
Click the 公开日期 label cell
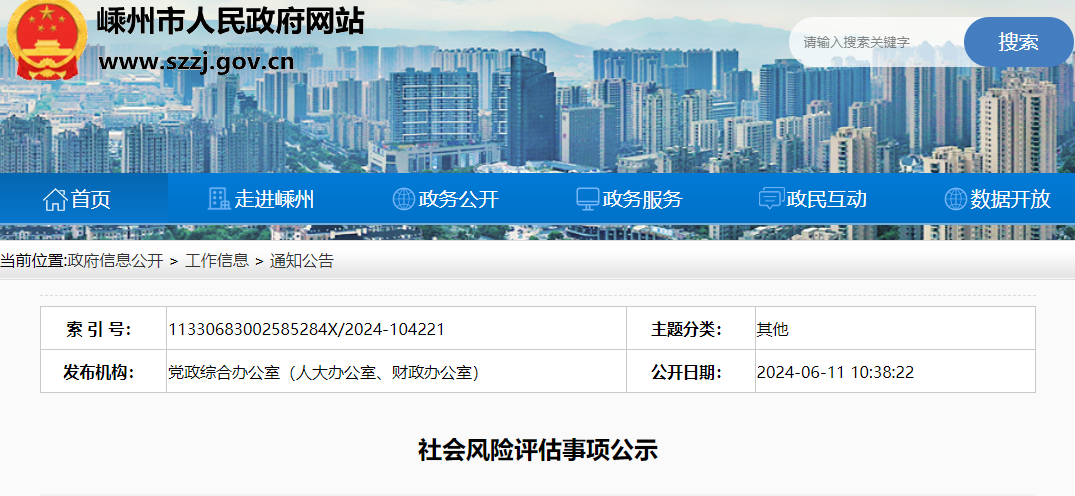point(691,372)
